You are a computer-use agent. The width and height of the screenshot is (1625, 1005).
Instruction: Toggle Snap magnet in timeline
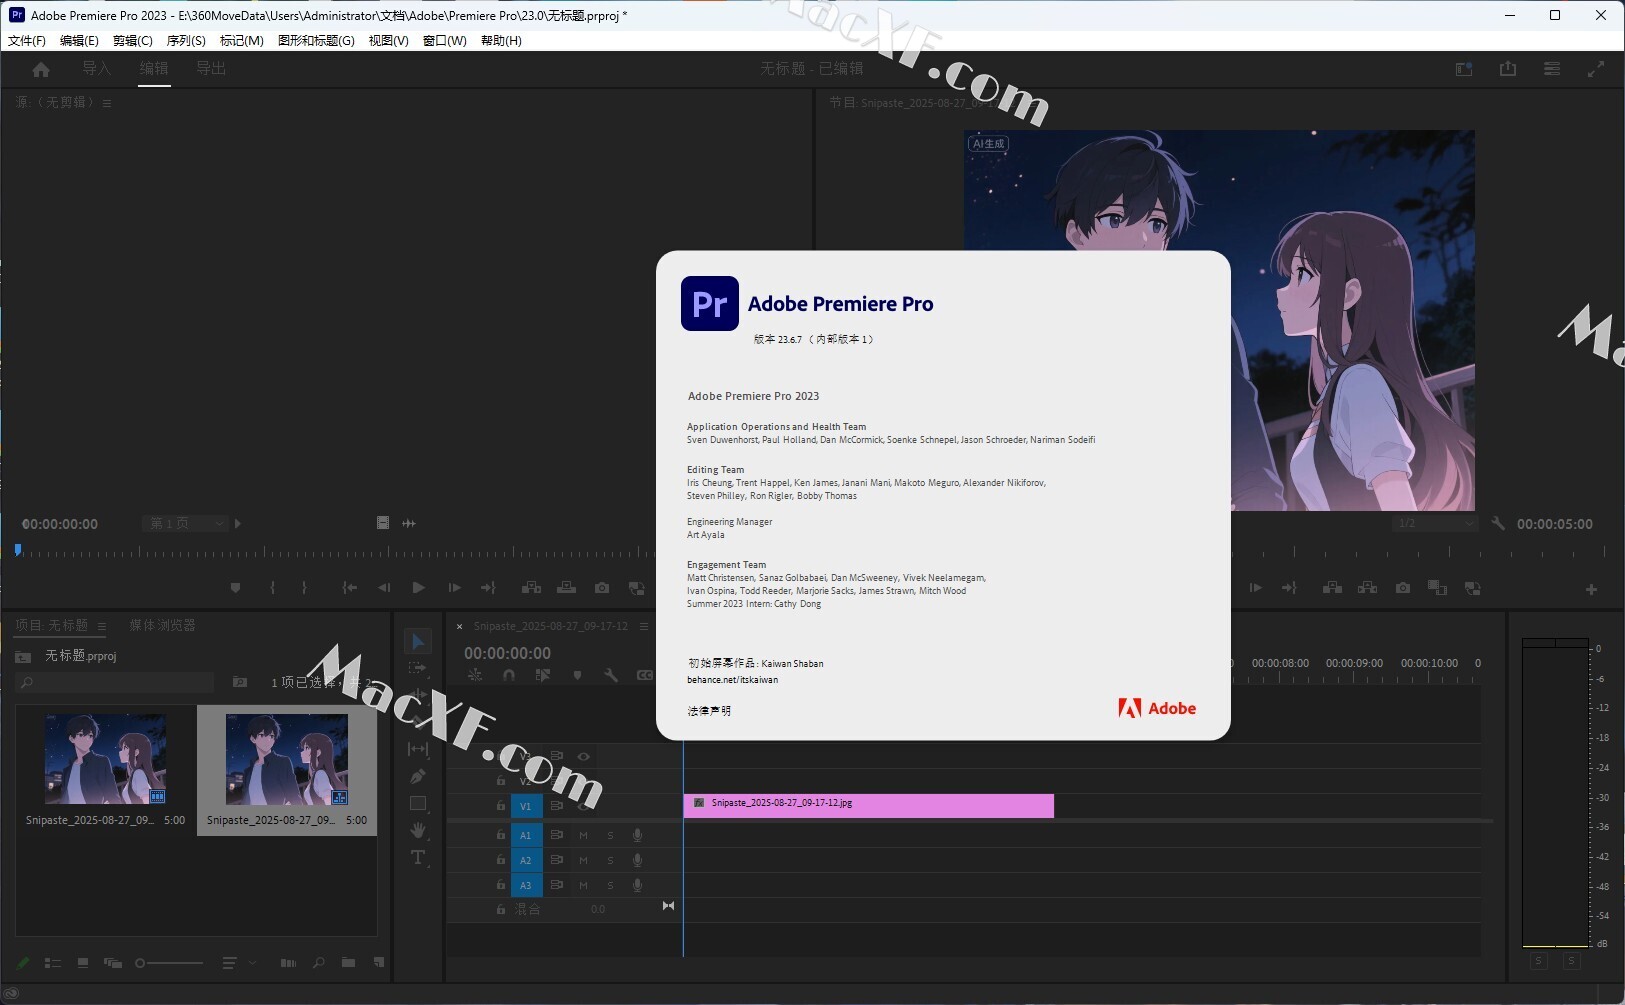click(509, 675)
